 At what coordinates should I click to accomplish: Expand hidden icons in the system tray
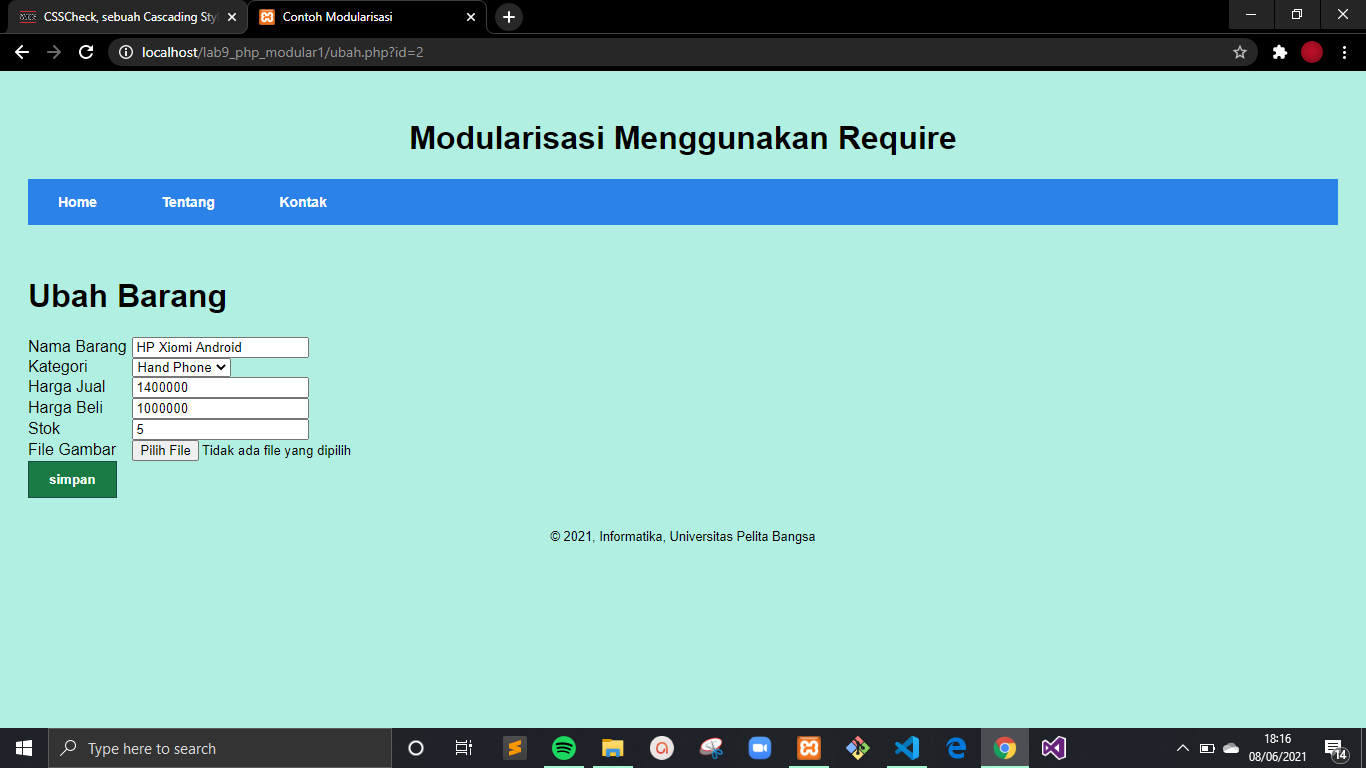[1181, 747]
